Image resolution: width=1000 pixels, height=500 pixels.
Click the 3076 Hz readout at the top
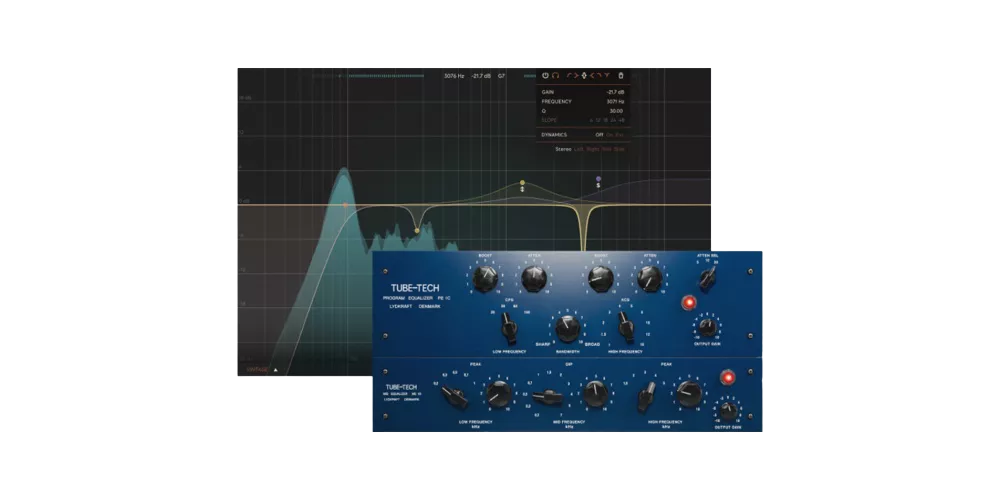tap(454, 75)
